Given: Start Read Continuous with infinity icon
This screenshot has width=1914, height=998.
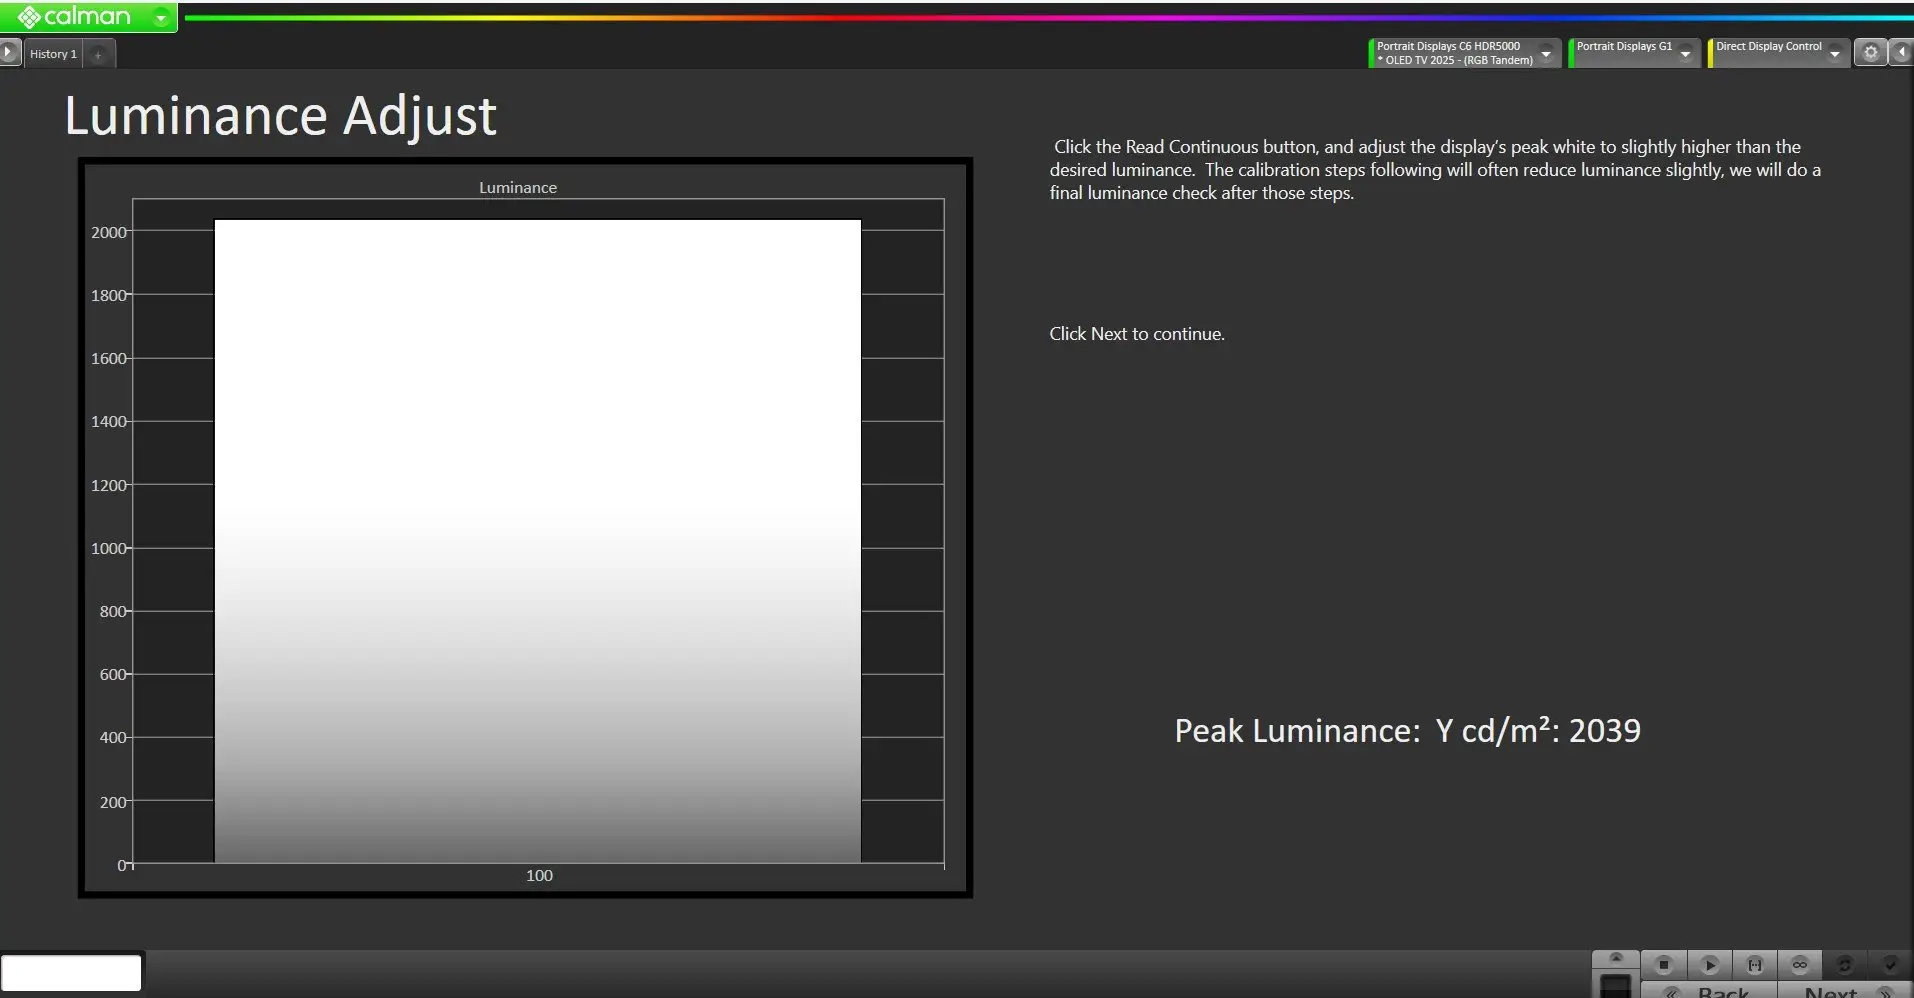Looking at the screenshot, I should click(x=1799, y=965).
